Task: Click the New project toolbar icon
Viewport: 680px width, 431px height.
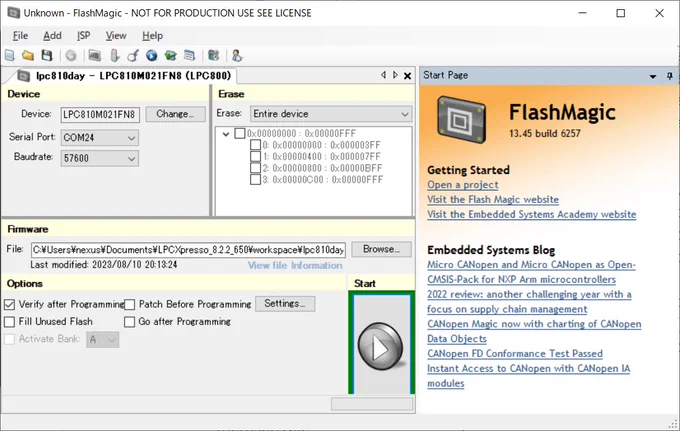Action: coord(10,56)
